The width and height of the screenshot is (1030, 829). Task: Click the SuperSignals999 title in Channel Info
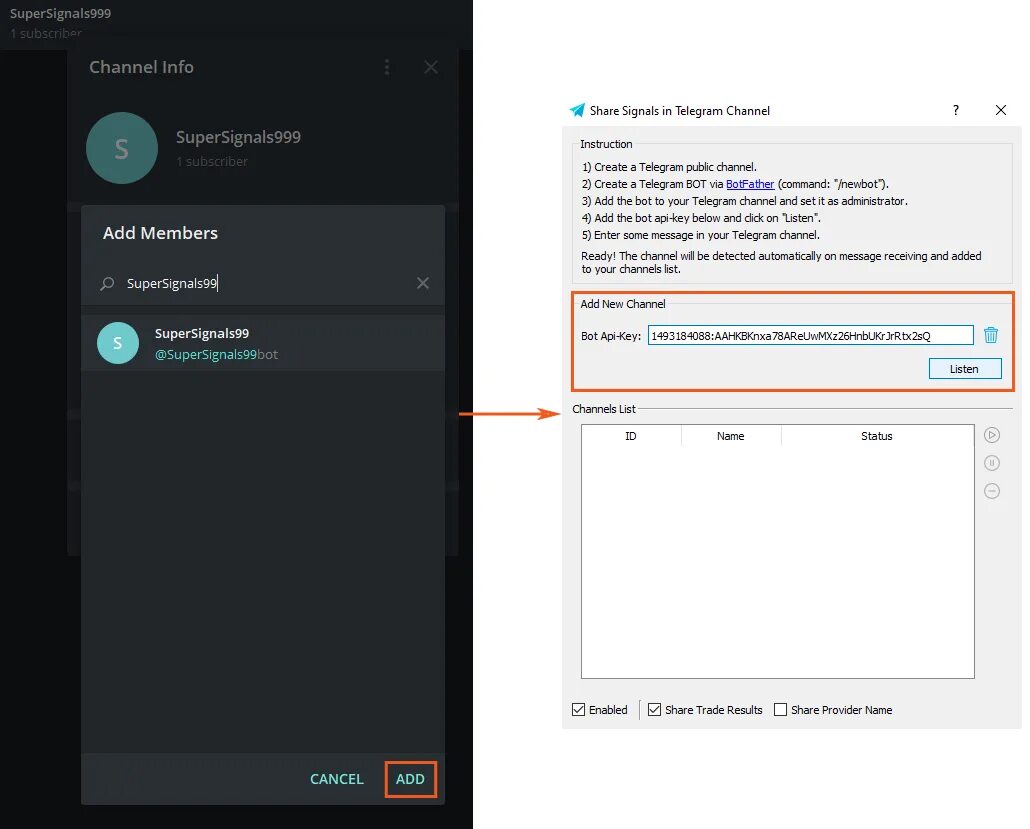tap(238, 137)
